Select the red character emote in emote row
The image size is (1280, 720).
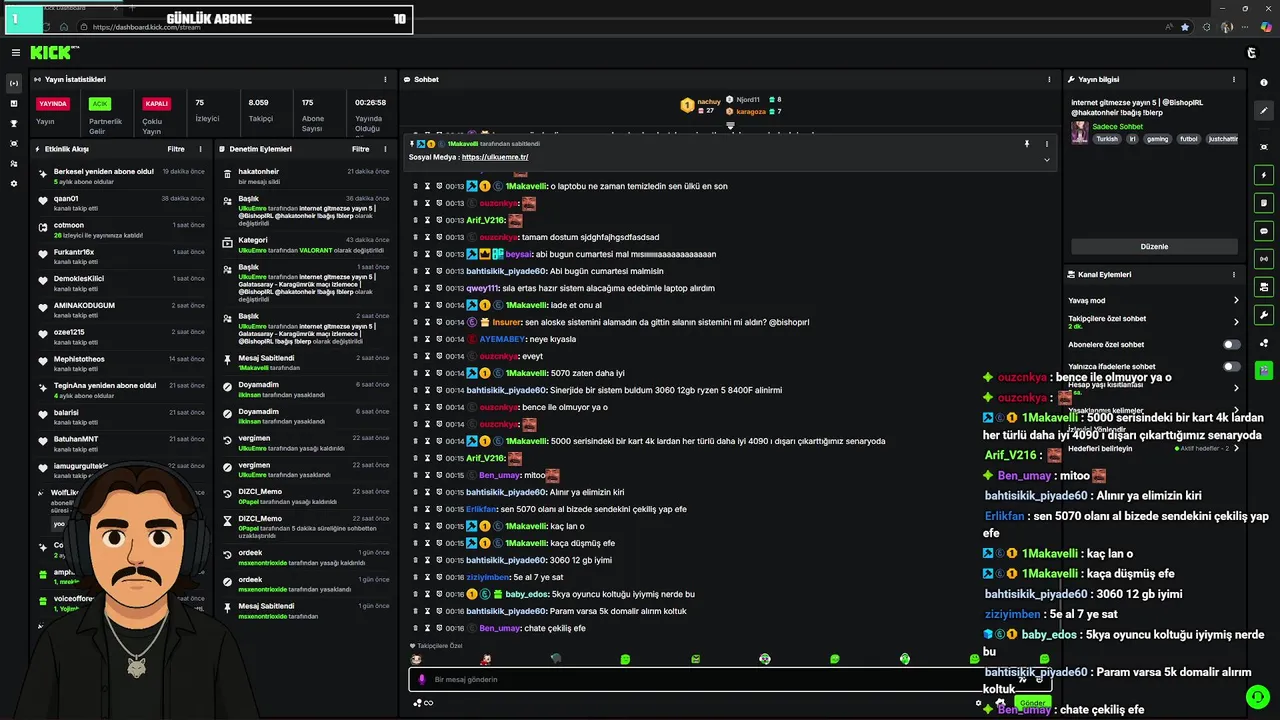click(486, 659)
